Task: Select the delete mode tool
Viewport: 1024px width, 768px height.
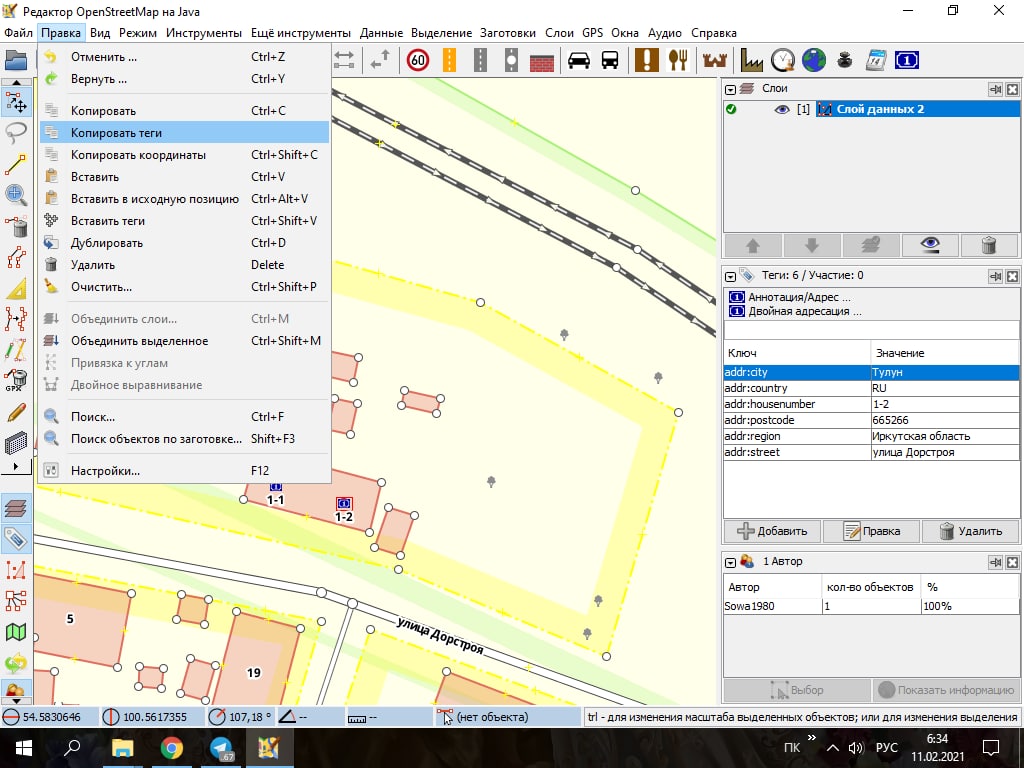Action: click(x=16, y=226)
